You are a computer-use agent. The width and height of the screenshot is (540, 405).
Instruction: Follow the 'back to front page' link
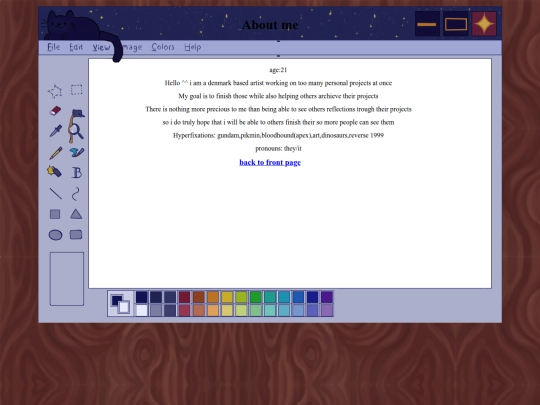click(x=270, y=163)
